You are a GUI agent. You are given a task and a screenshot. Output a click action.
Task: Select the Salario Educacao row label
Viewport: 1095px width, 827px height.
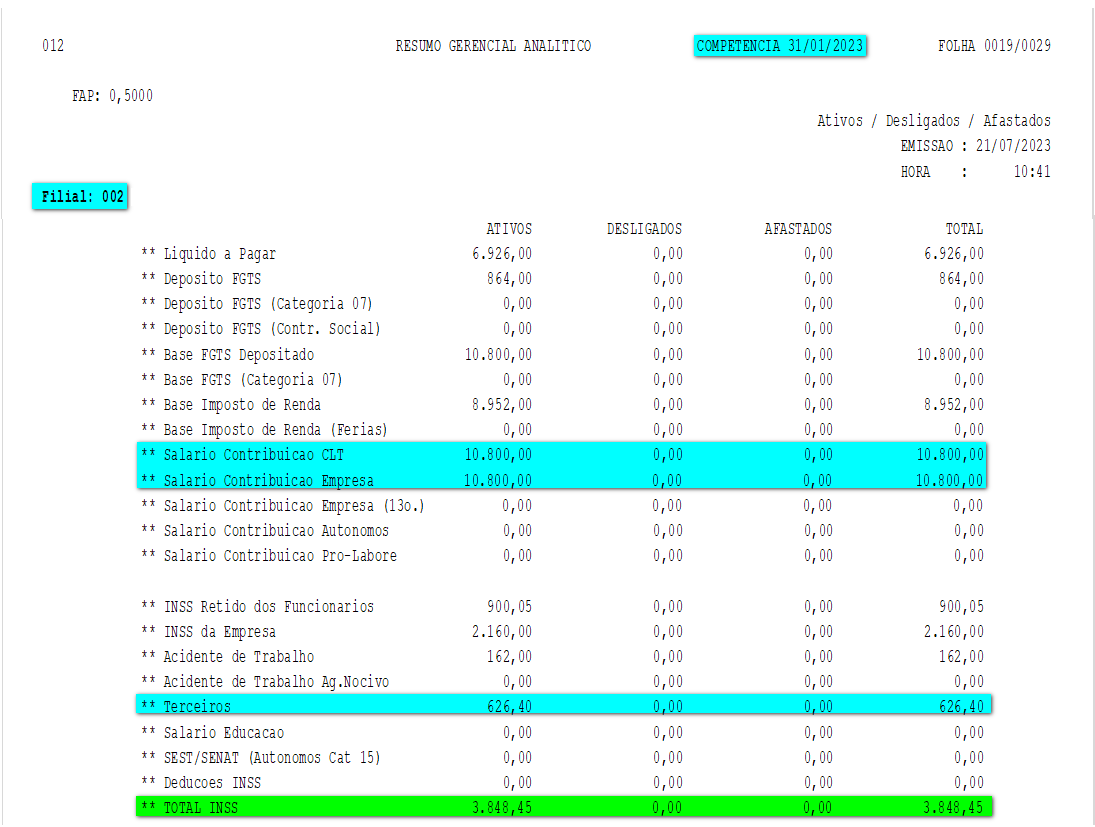pos(223,733)
